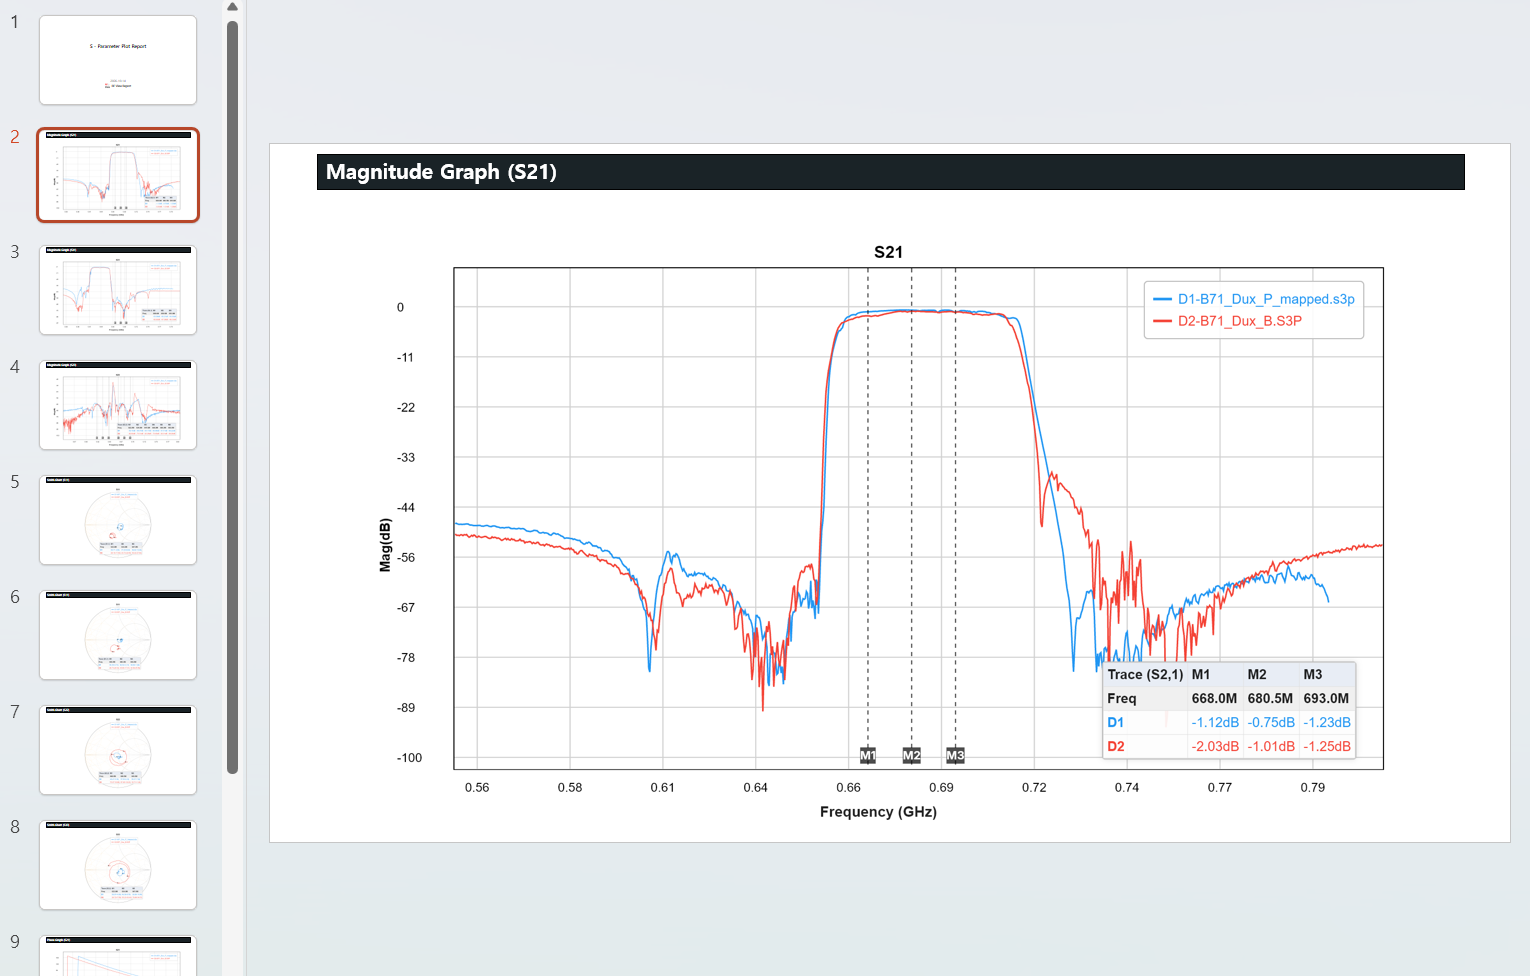Click the D1 row label in marker table
1530x976 pixels.
1116,723
